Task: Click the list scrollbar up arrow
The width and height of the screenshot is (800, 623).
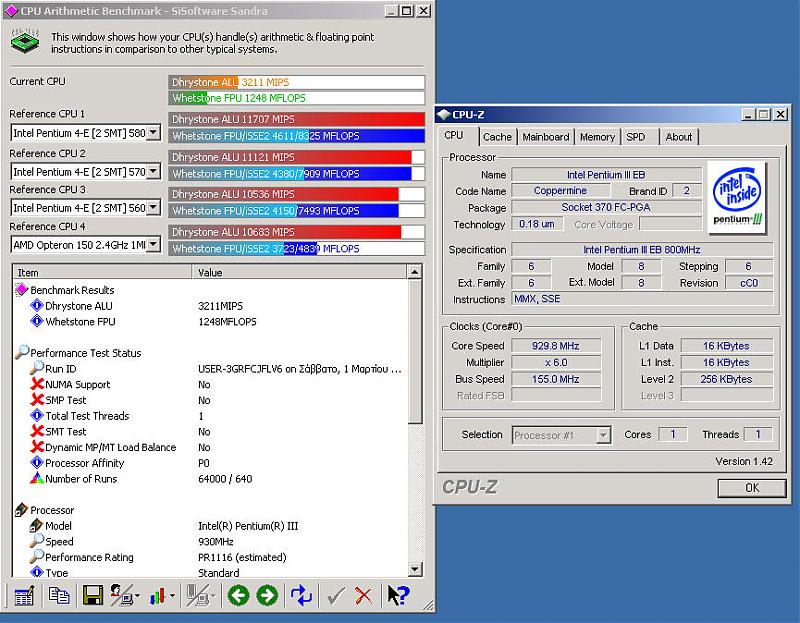Action: tap(415, 272)
